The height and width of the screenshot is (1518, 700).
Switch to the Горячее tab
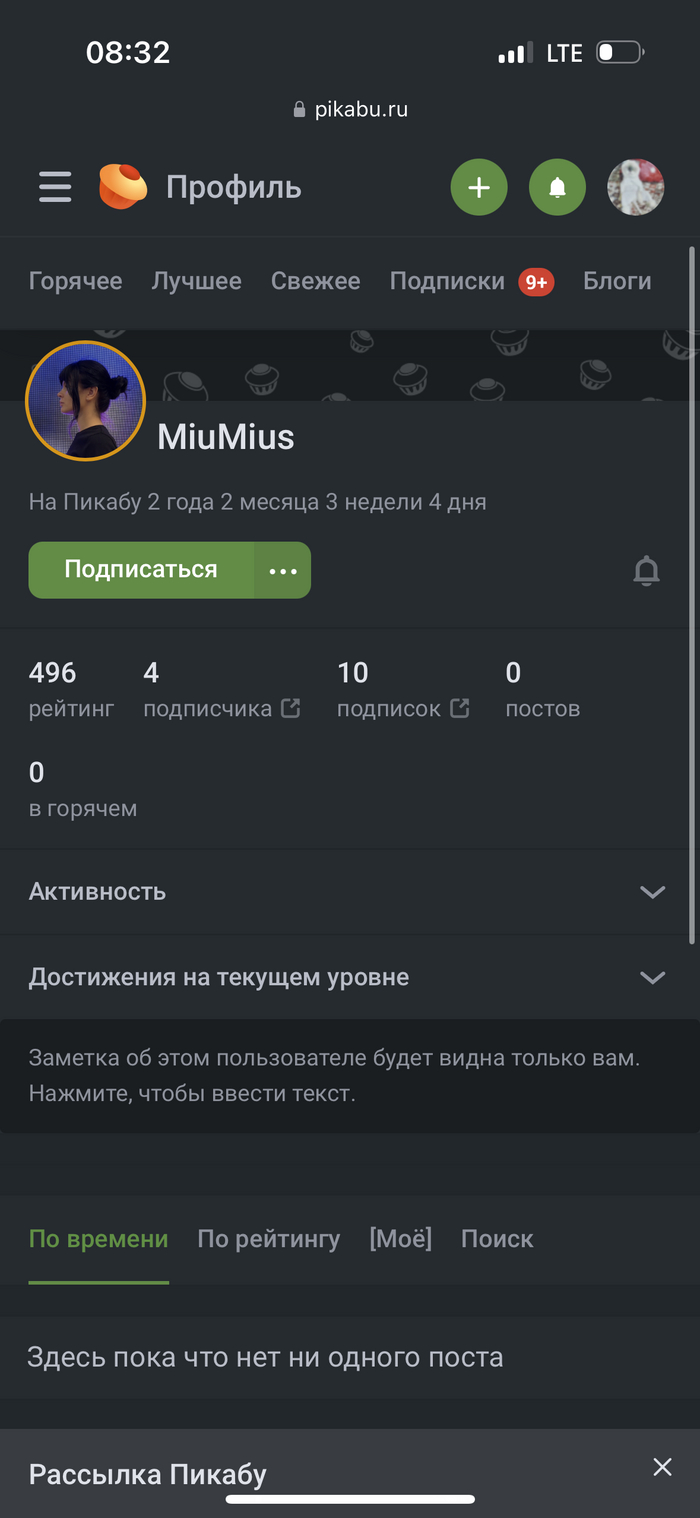coord(75,281)
